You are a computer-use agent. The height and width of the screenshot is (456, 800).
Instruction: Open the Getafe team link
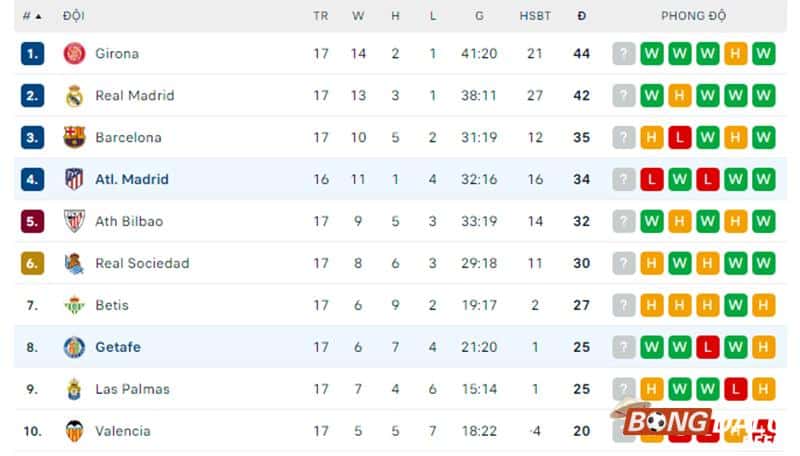click(117, 348)
